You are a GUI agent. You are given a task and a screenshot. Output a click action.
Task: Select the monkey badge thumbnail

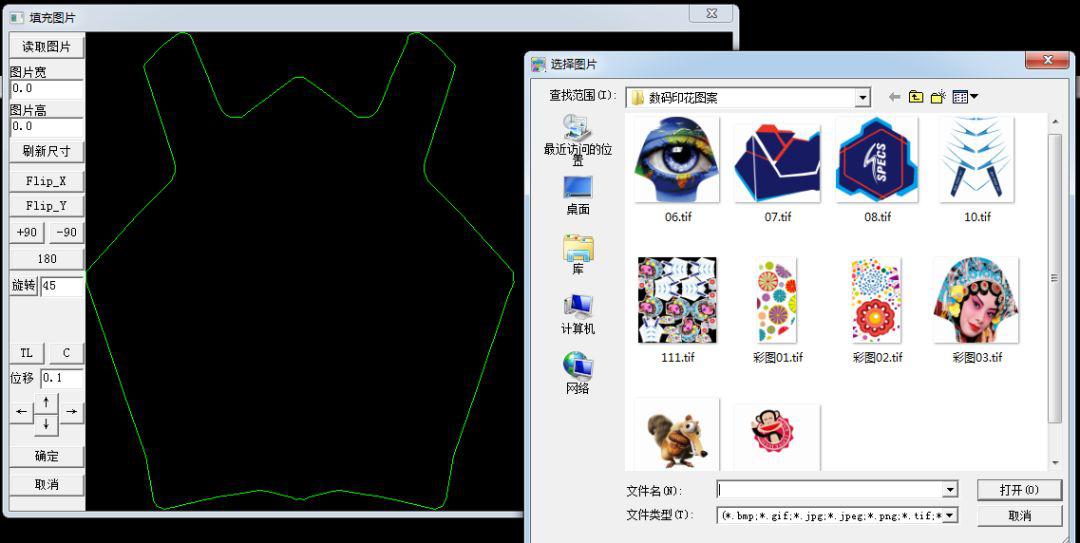[777, 438]
